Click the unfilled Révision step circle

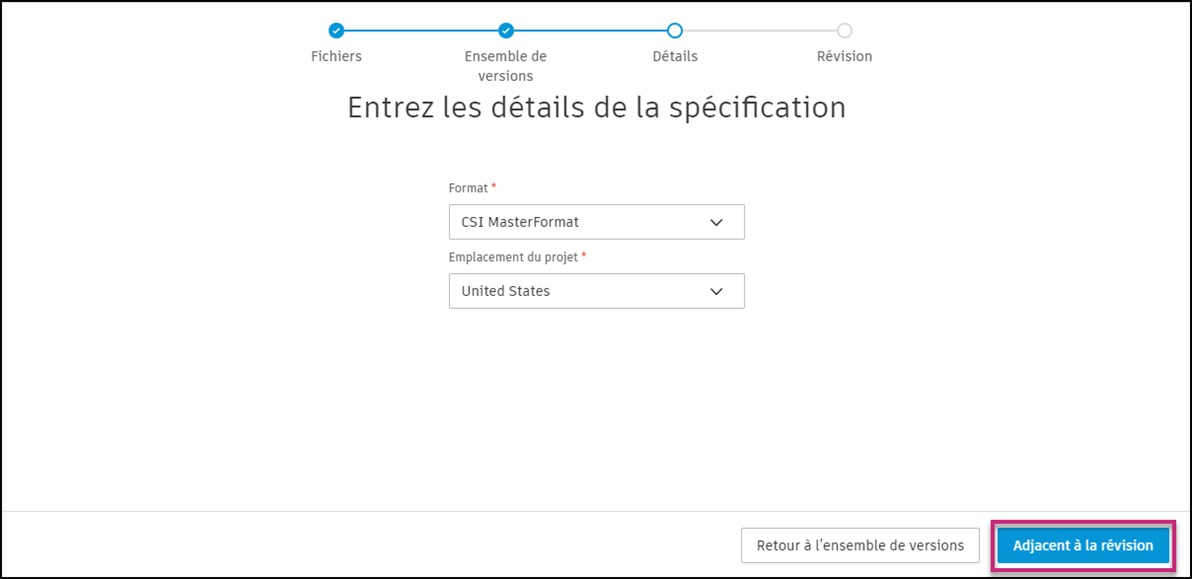click(x=843, y=31)
